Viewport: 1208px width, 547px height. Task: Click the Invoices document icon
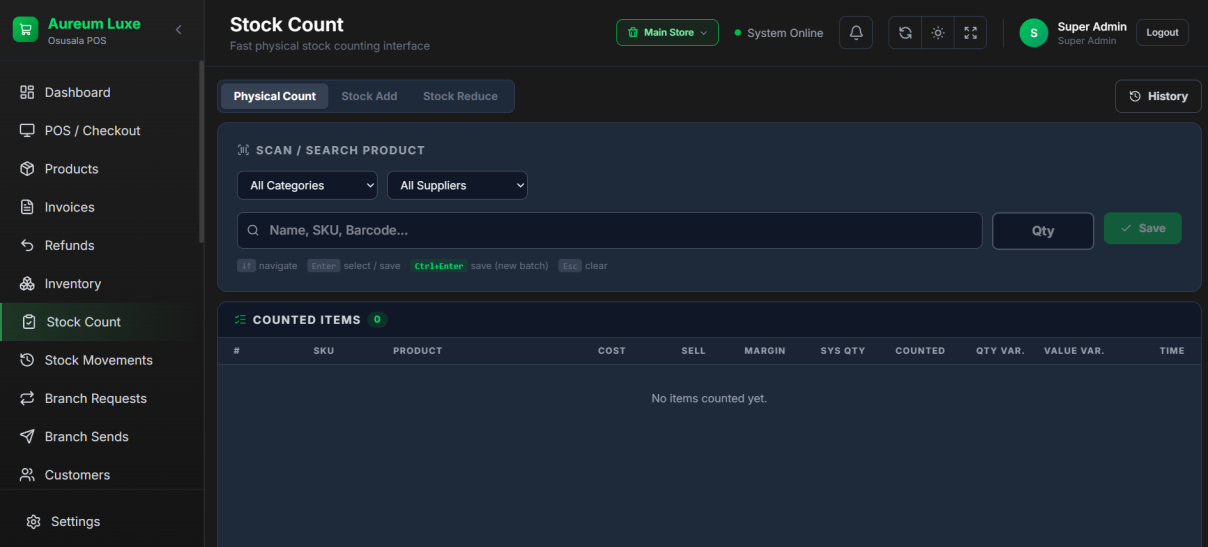tap(27, 207)
